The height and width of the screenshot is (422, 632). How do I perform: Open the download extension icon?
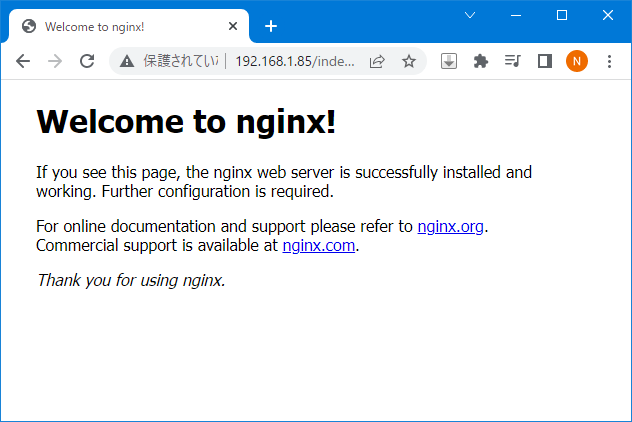[x=449, y=61]
